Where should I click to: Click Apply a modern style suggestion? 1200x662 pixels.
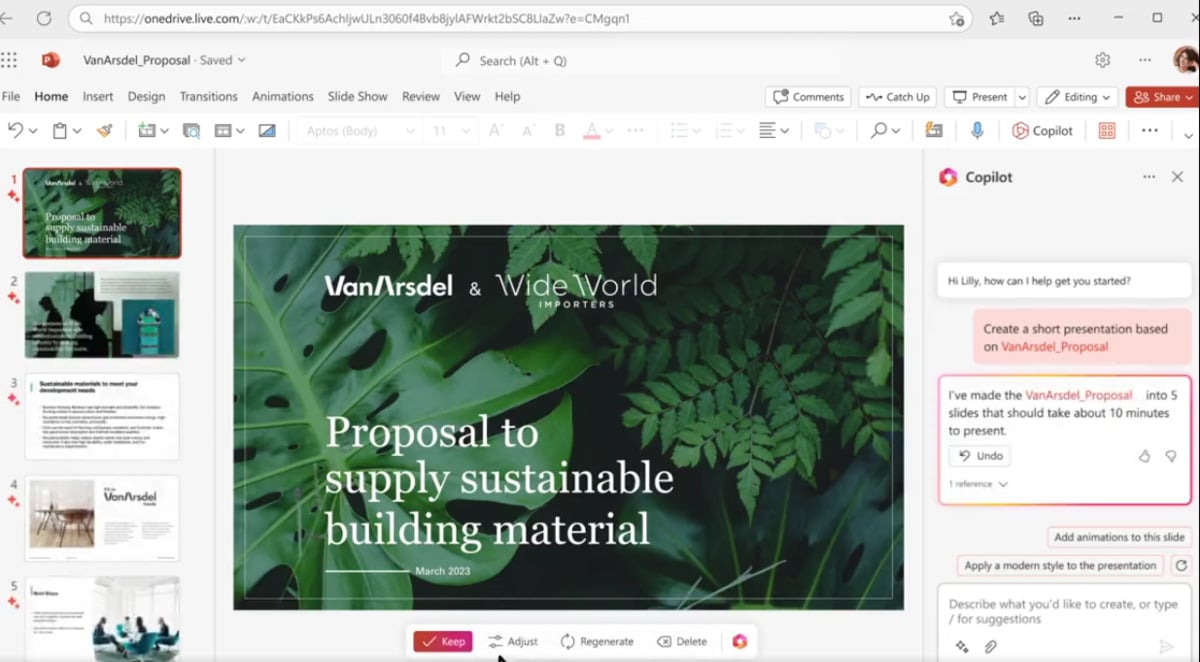click(x=1060, y=565)
